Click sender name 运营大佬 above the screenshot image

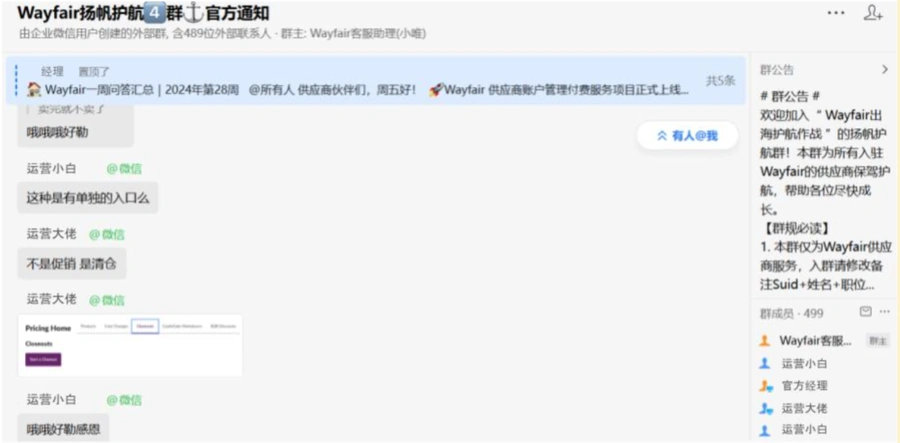click(51, 299)
